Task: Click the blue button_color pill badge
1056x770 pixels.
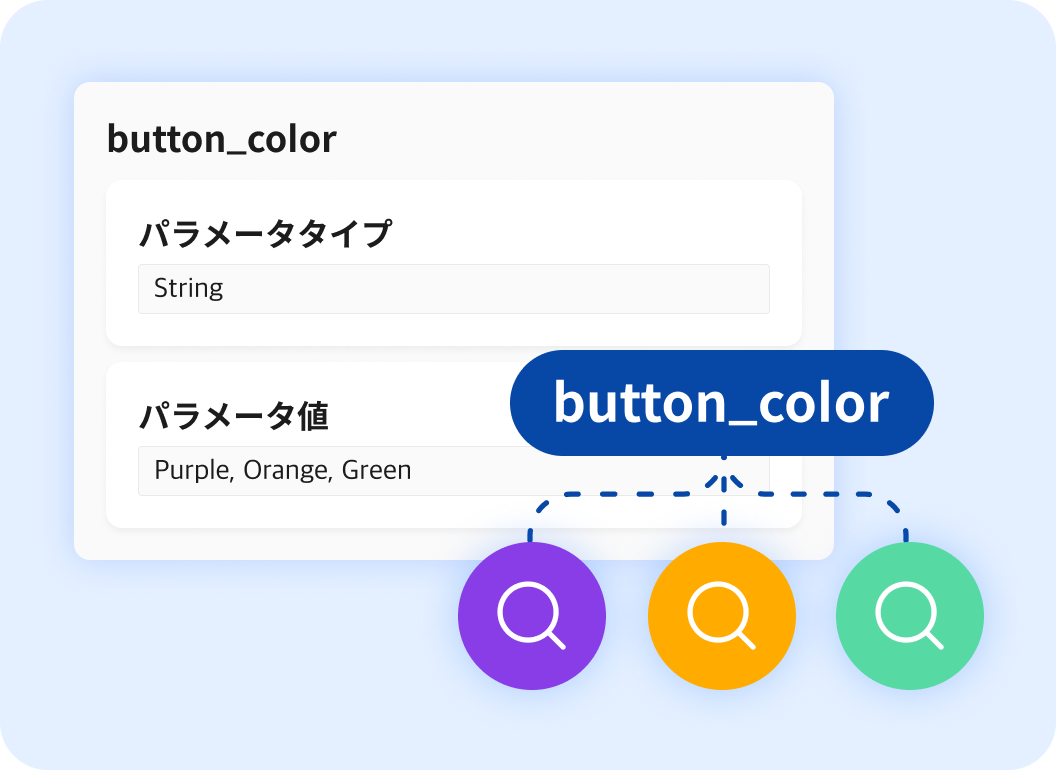Action: coord(721,403)
